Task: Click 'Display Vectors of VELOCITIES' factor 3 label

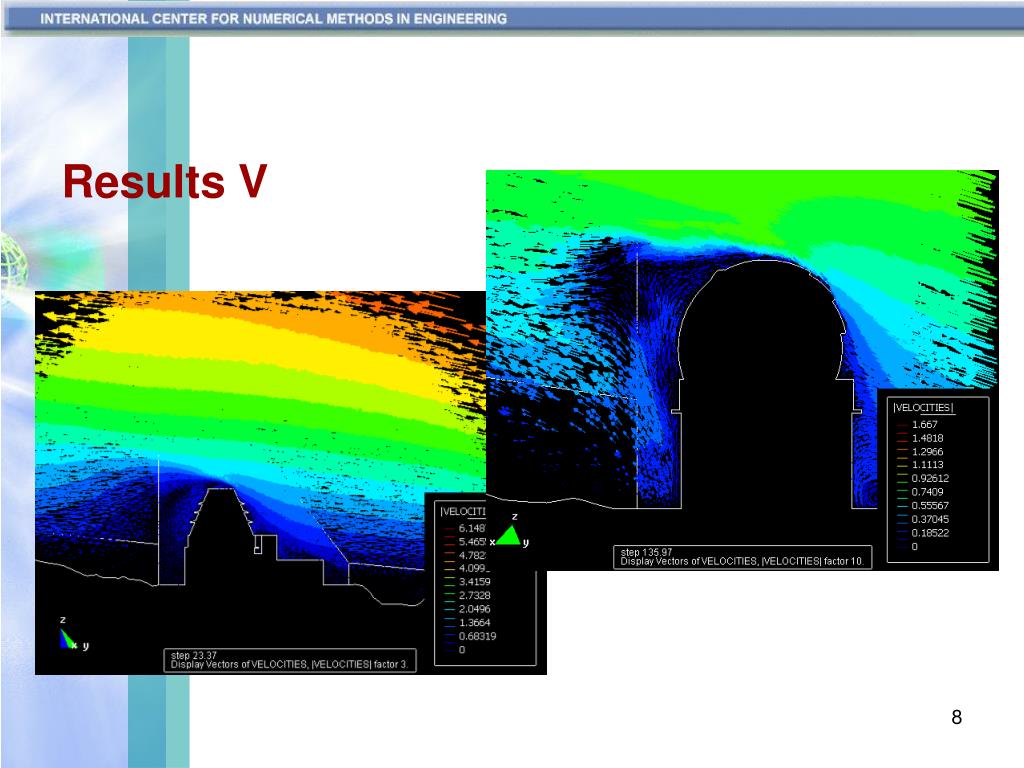Action: point(289,664)
